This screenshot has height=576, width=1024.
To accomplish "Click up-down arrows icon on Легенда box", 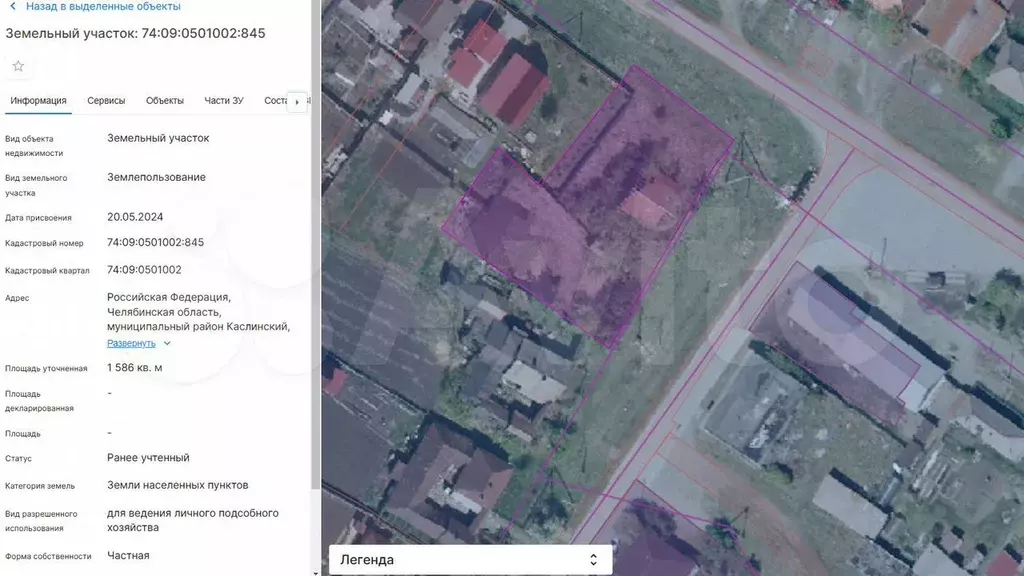I will click(593, 560).
